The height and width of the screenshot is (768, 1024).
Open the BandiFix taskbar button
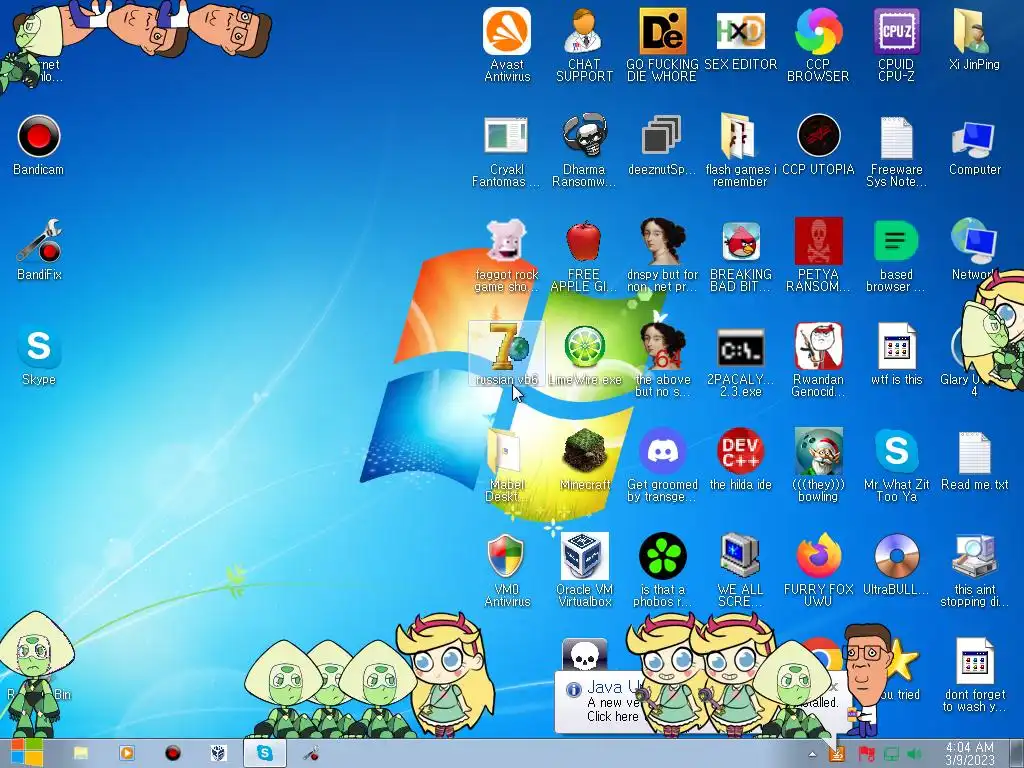pos(311,753)
